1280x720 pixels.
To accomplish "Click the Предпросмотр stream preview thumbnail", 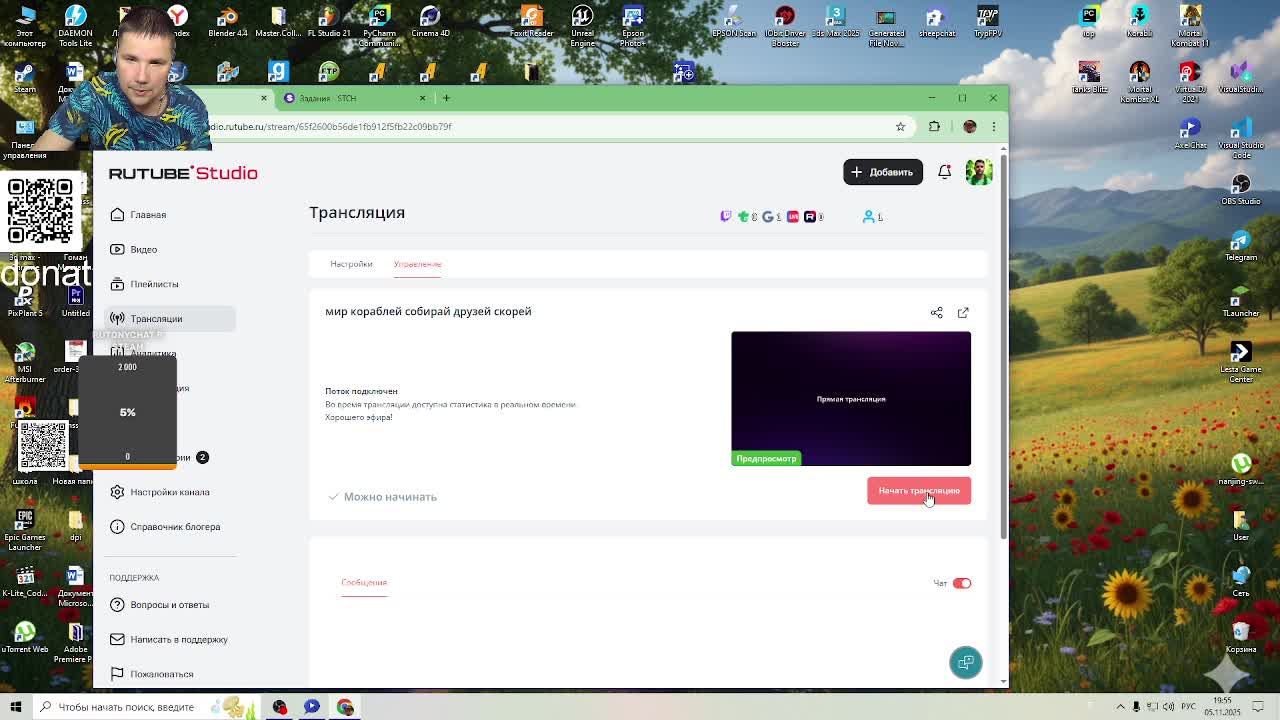I will coord(851,399).
